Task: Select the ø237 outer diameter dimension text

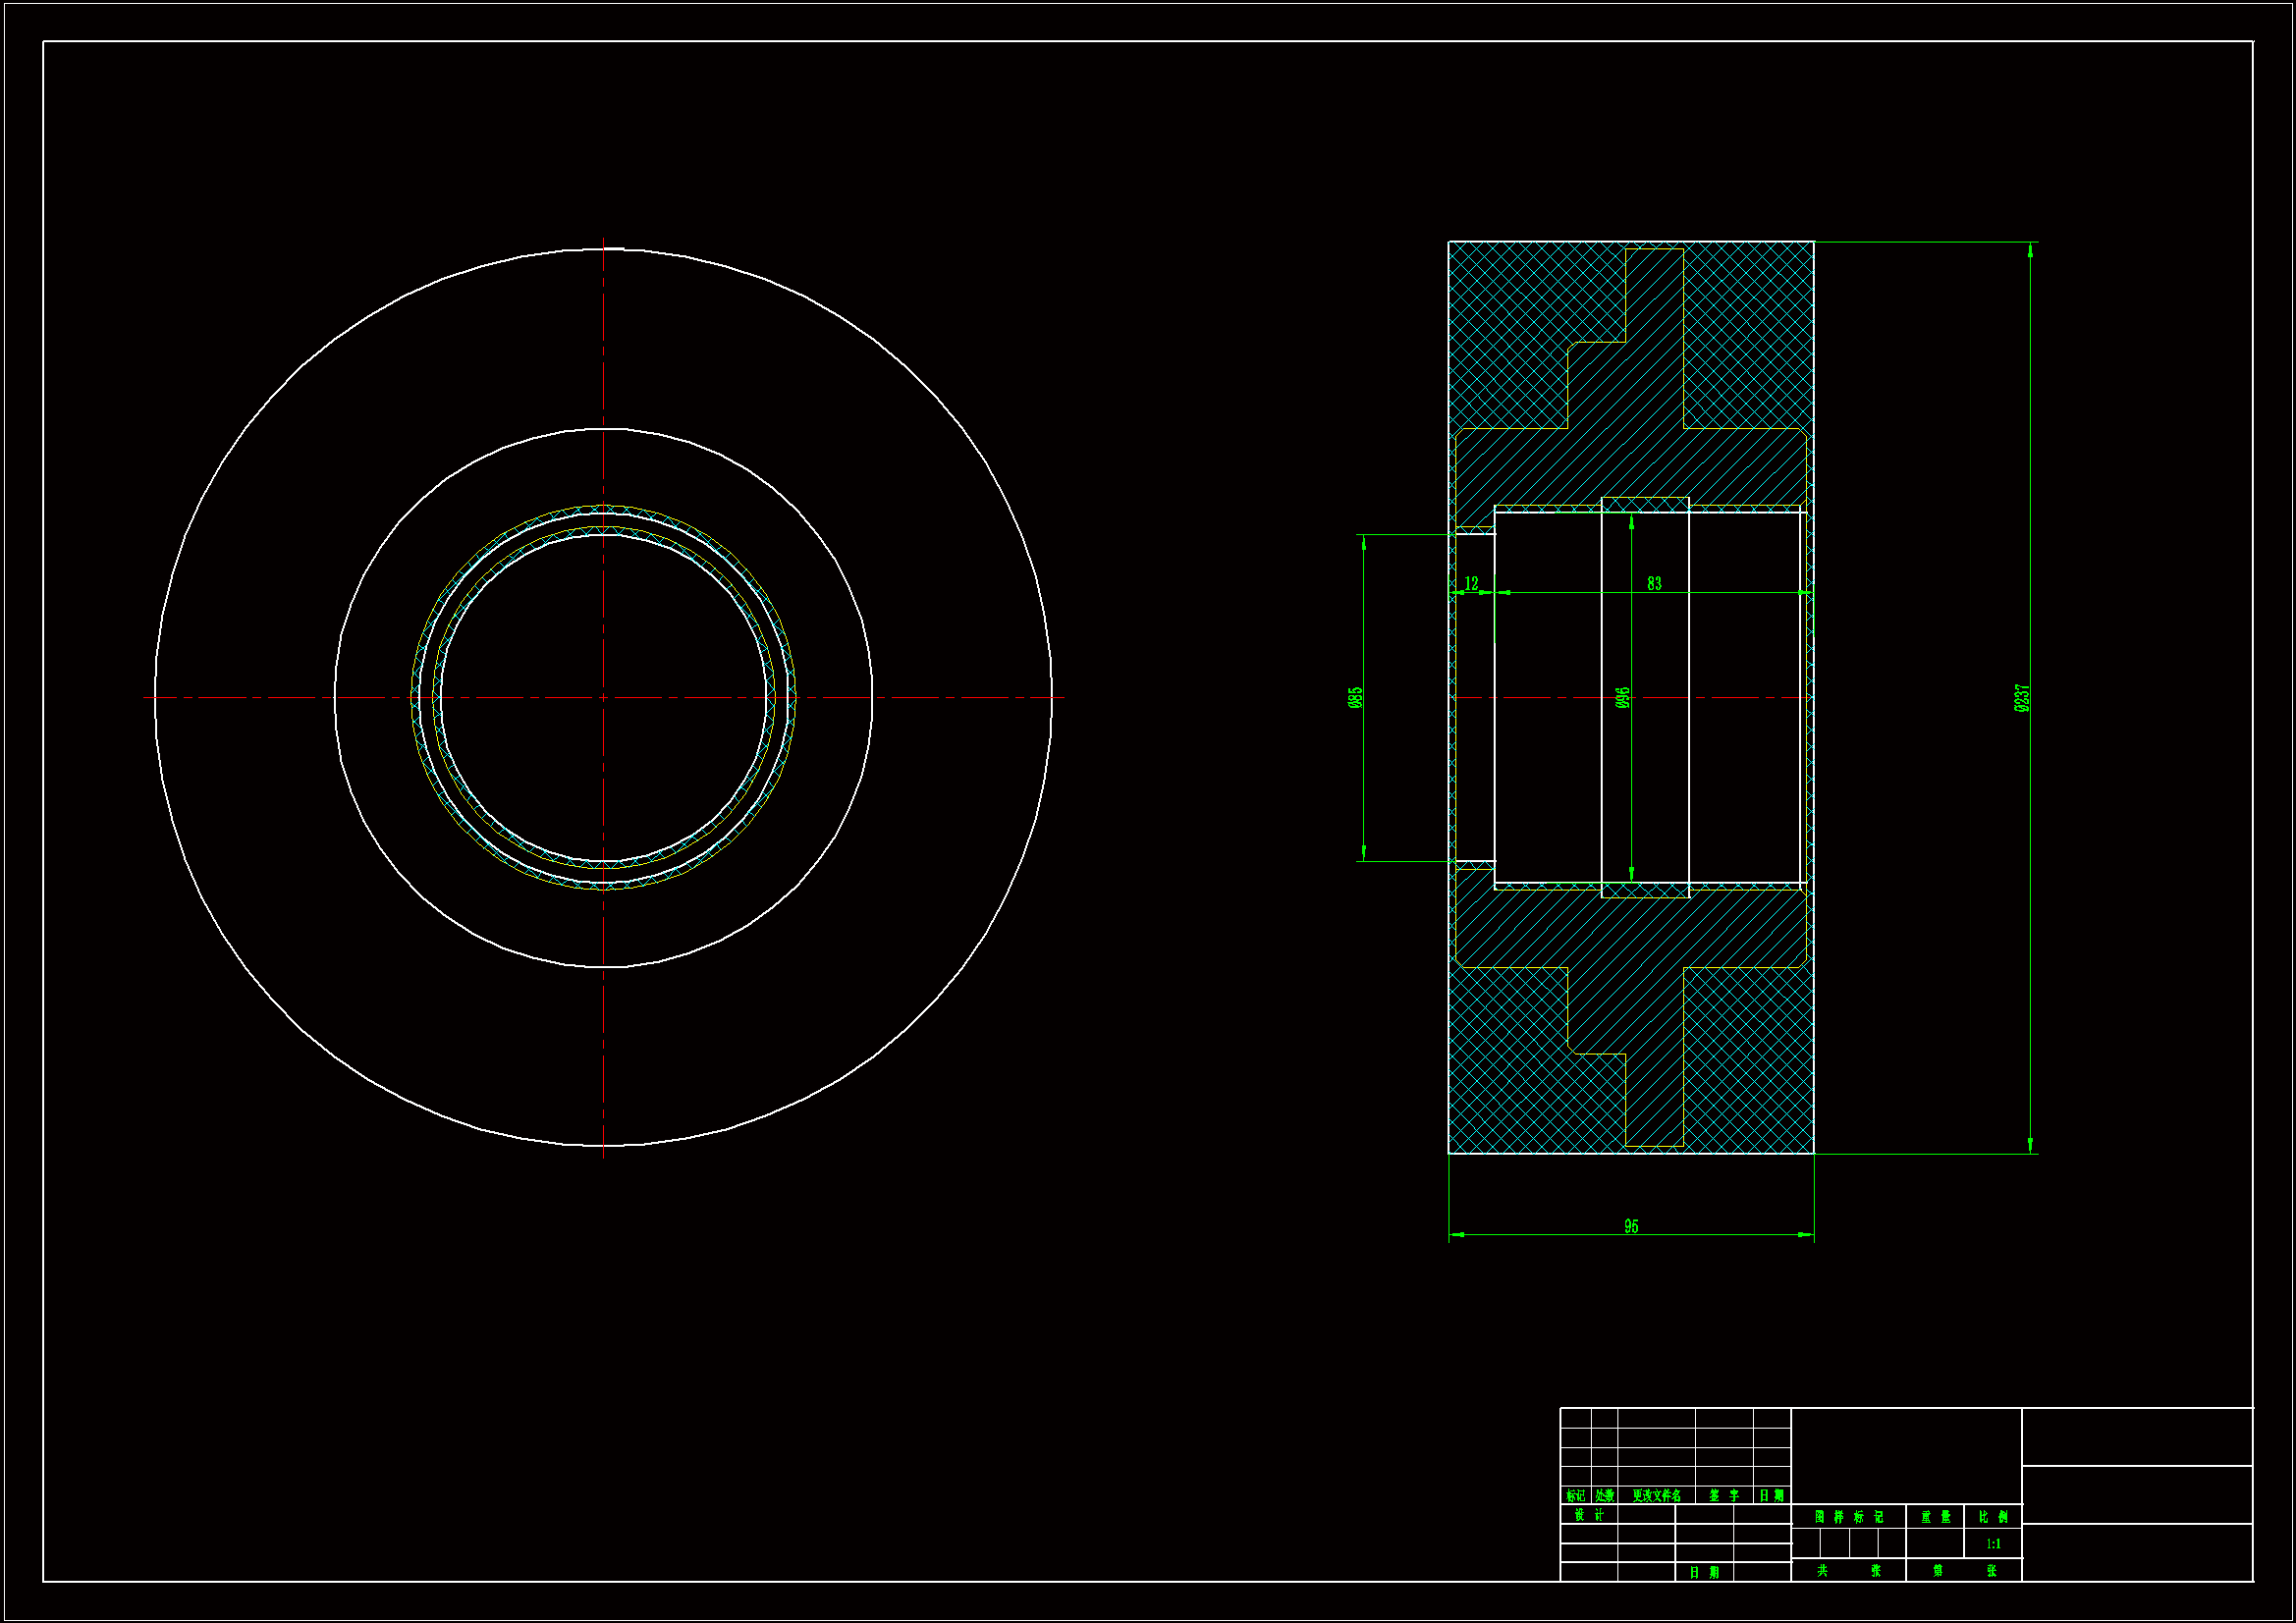Action: click(2022, 697)
